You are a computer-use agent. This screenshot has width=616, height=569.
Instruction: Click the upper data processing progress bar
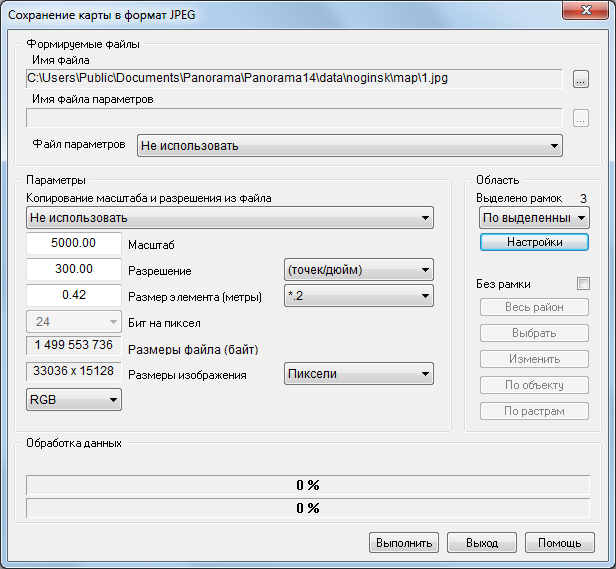307,485
